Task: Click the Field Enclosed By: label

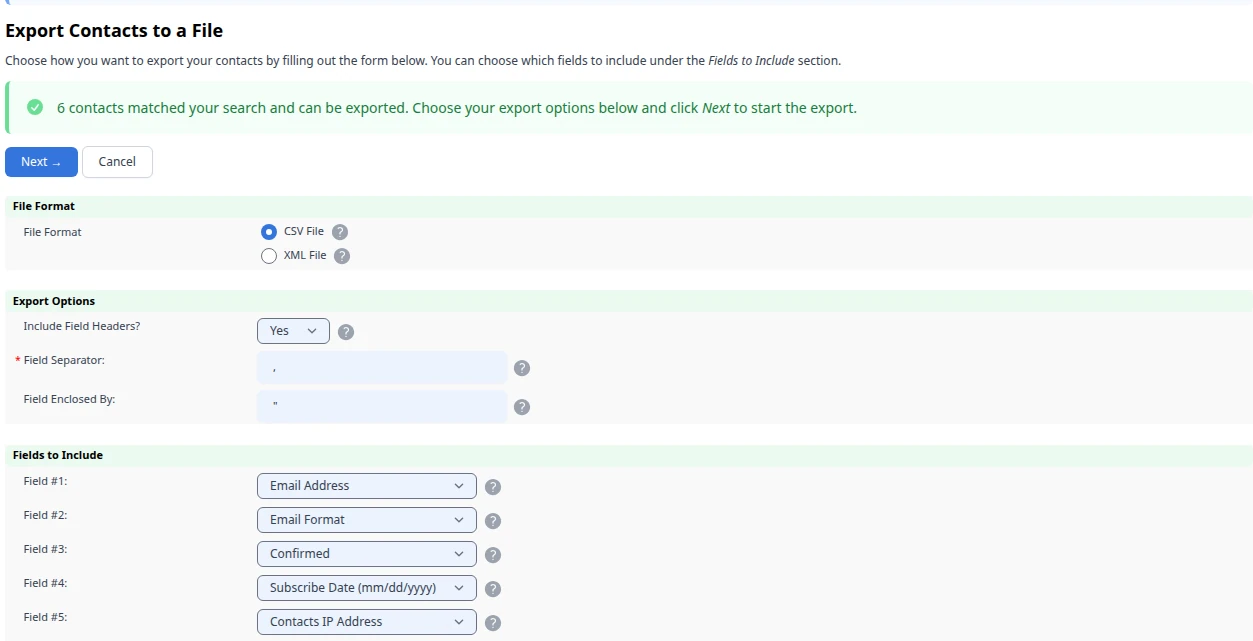Action: (x=69, y=399)
